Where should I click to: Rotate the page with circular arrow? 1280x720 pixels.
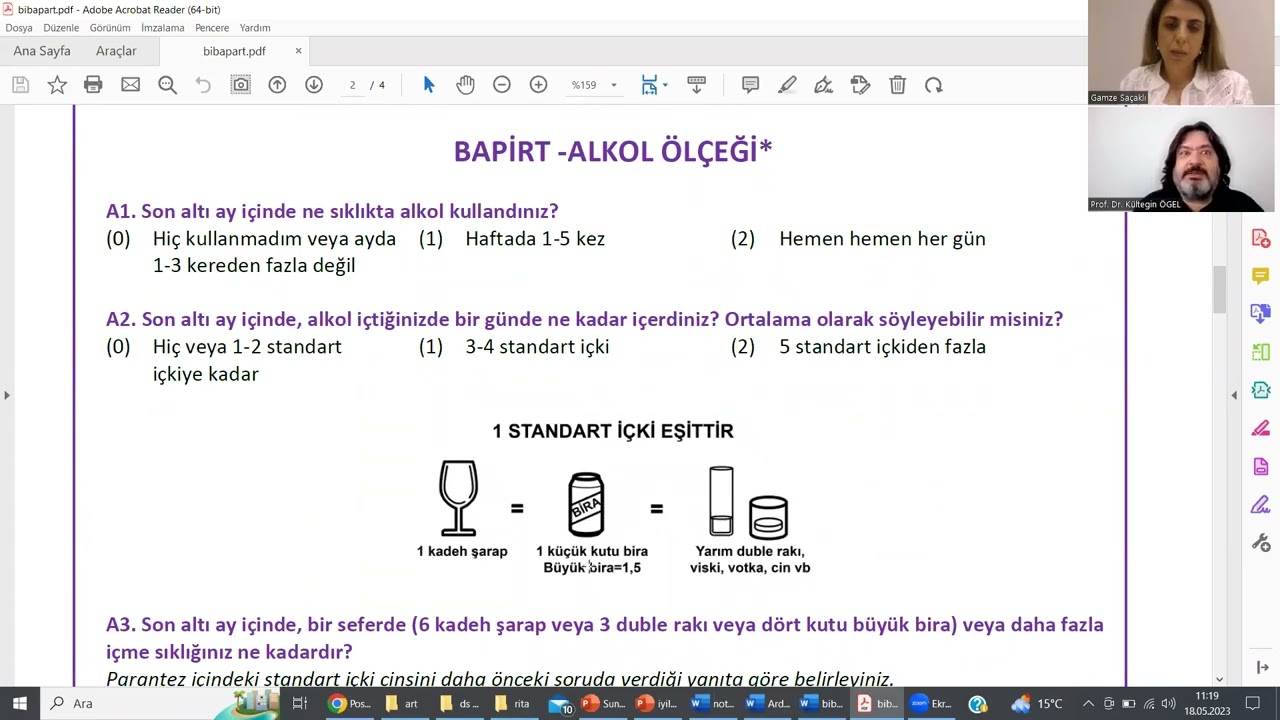click(x=934, y=85)
